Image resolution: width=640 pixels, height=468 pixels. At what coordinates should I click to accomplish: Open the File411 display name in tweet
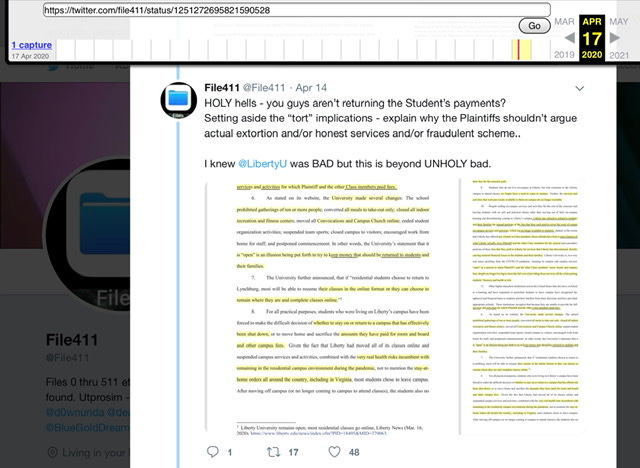click(x=222, y=88)
